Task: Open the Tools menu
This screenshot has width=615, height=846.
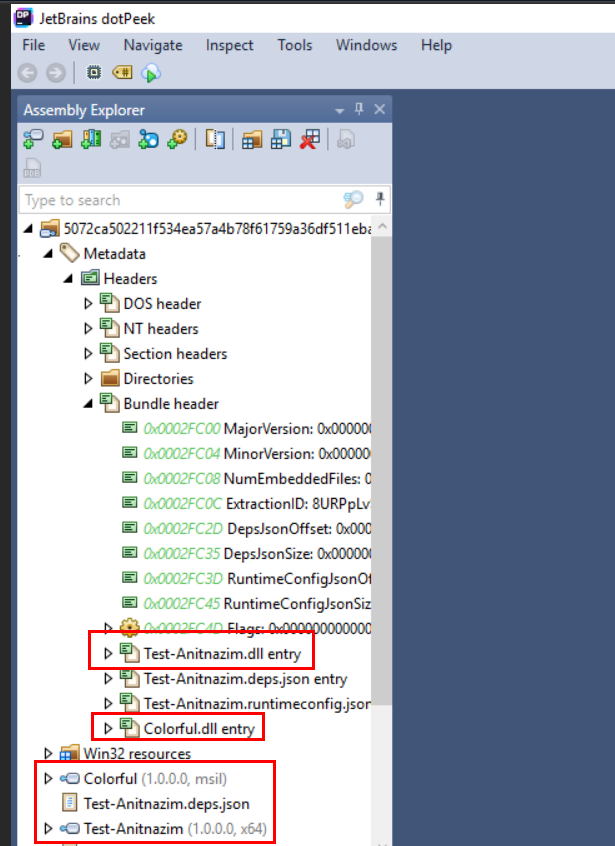Action: click(295, 45)
